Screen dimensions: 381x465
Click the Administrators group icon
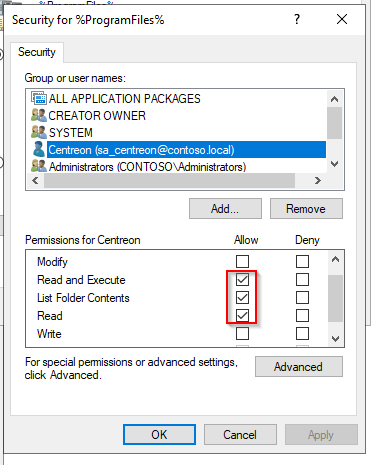pos(39,166)
